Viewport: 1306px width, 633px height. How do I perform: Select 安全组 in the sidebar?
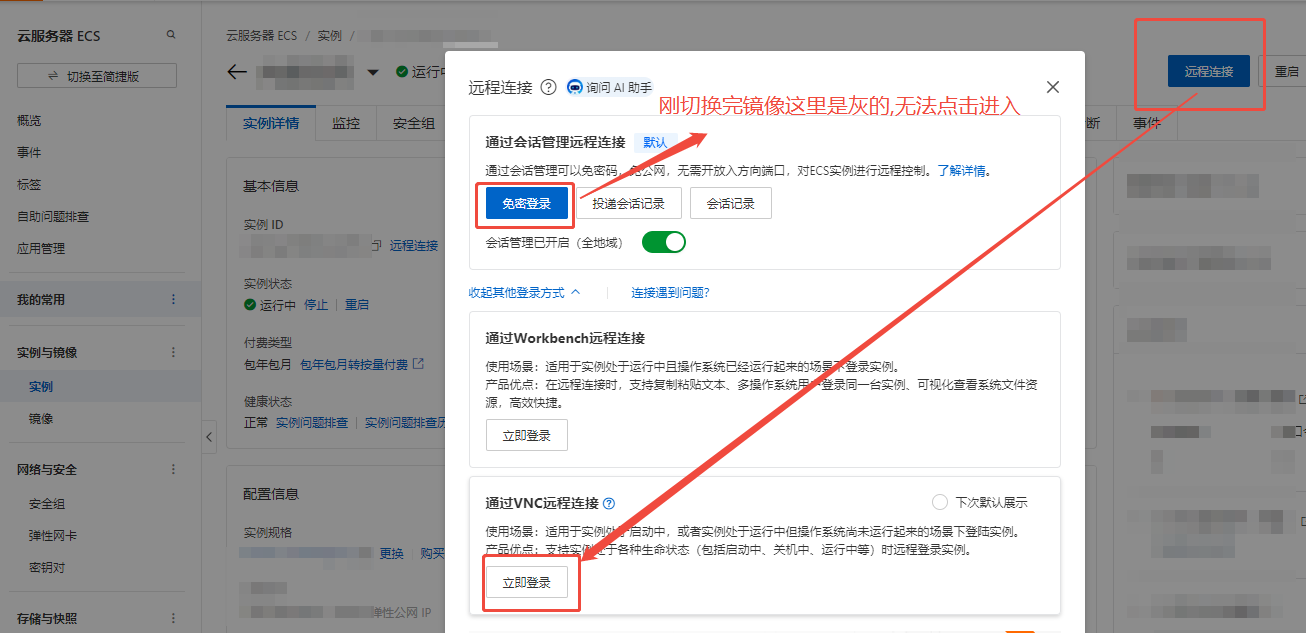pyautogui.click(x=47, y=504)
